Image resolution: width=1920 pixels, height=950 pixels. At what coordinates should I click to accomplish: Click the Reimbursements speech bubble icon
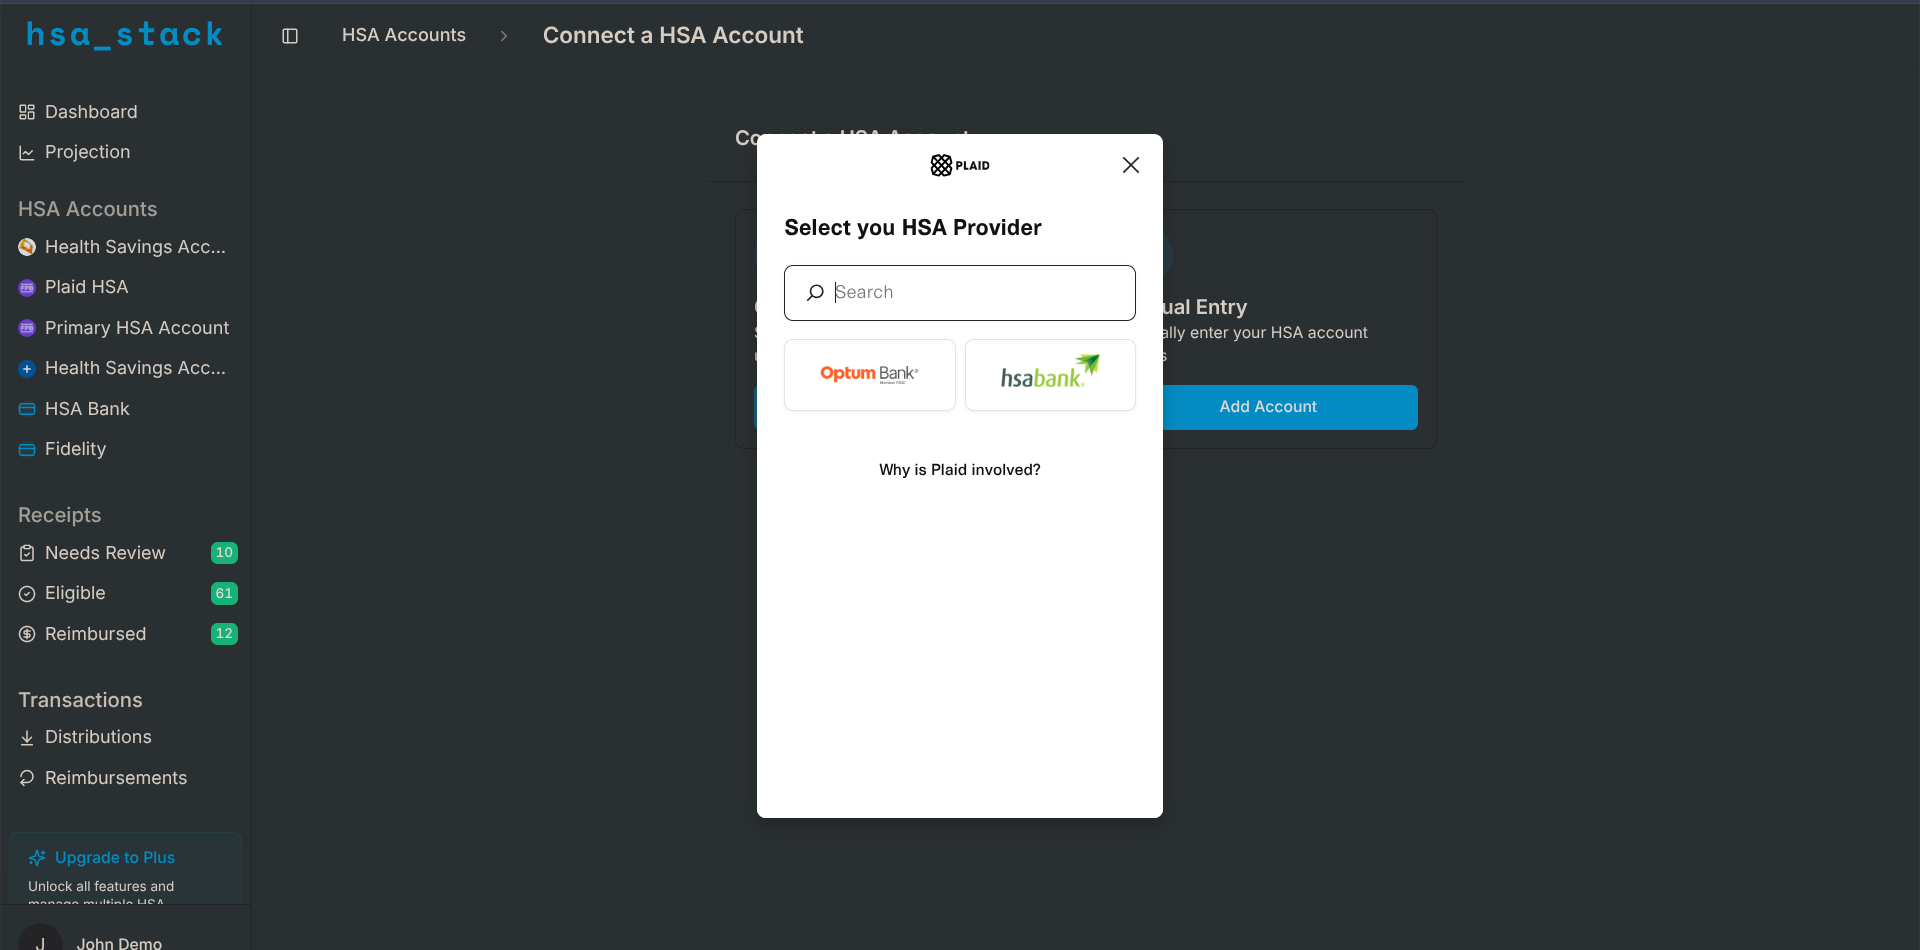tap(27, 778)
